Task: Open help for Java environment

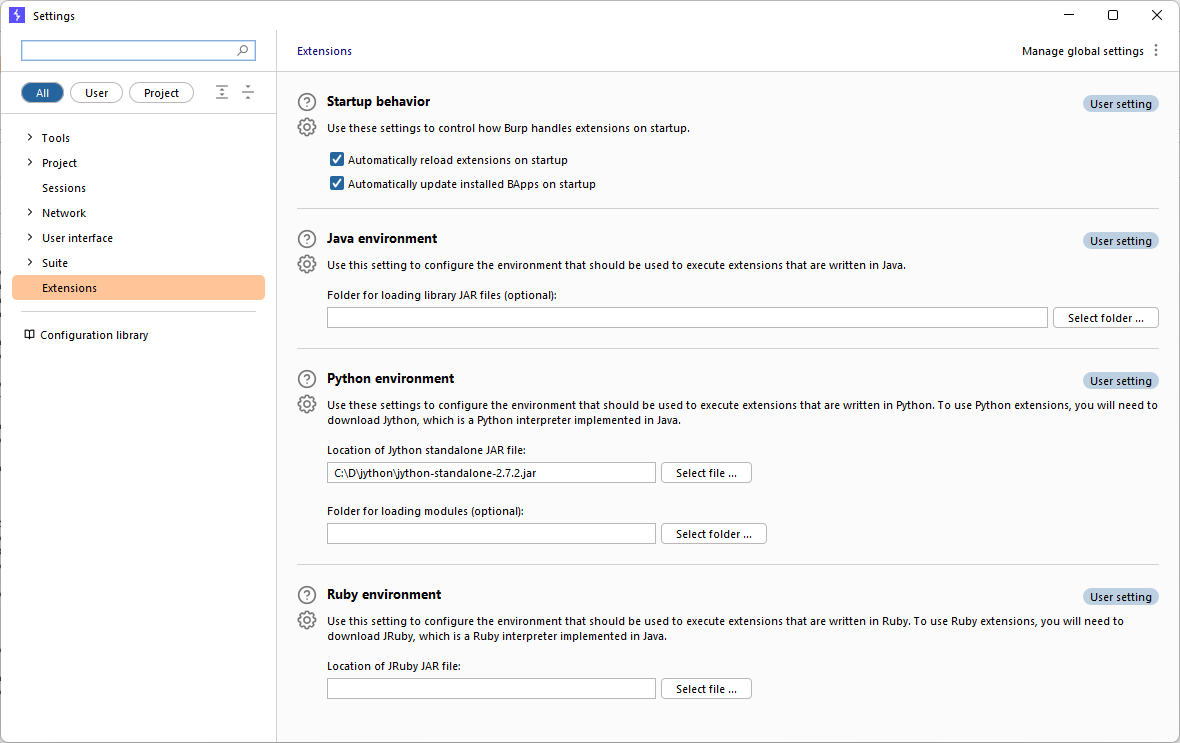Action: coord(306,239)
